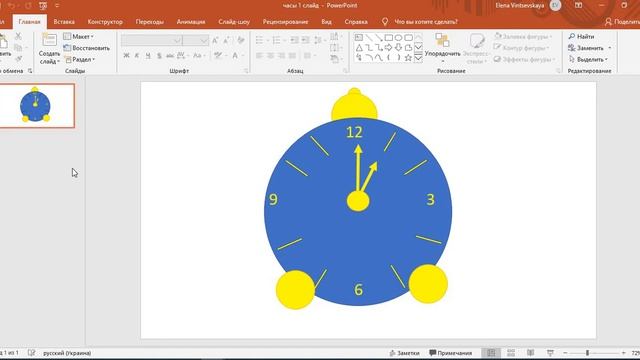This screenshot has width=640, height=360.
Task: Start slide show from status bar icon
Action: pyautogui.click(x=550, y=353)
